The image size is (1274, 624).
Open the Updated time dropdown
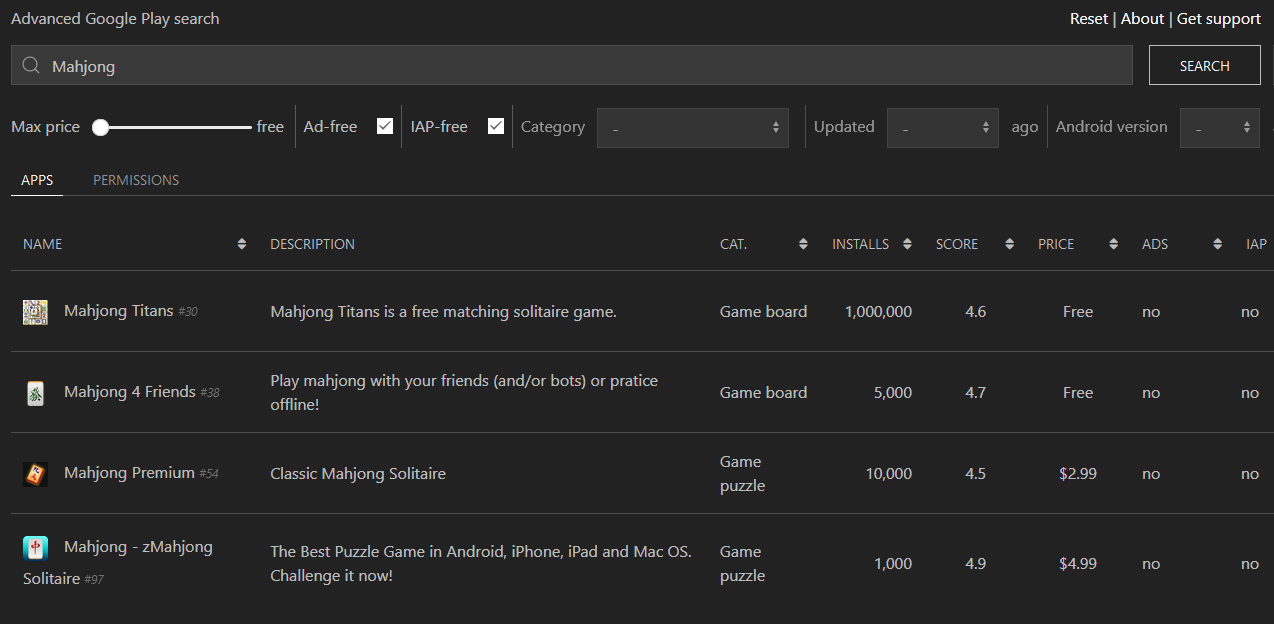[x=942, y=128]
